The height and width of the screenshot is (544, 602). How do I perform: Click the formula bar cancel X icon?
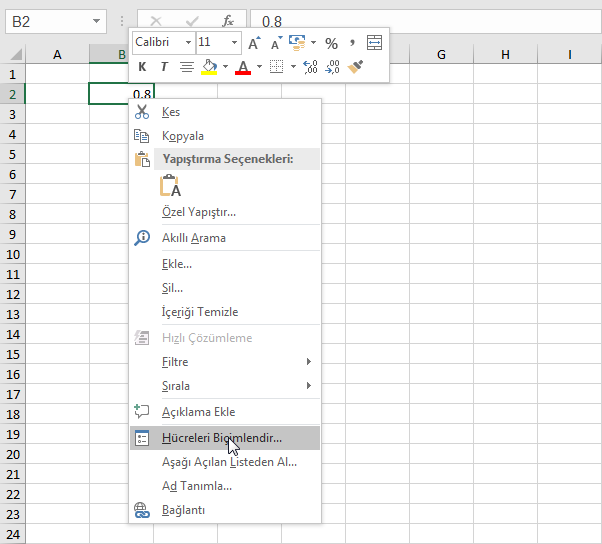point(156,21)
